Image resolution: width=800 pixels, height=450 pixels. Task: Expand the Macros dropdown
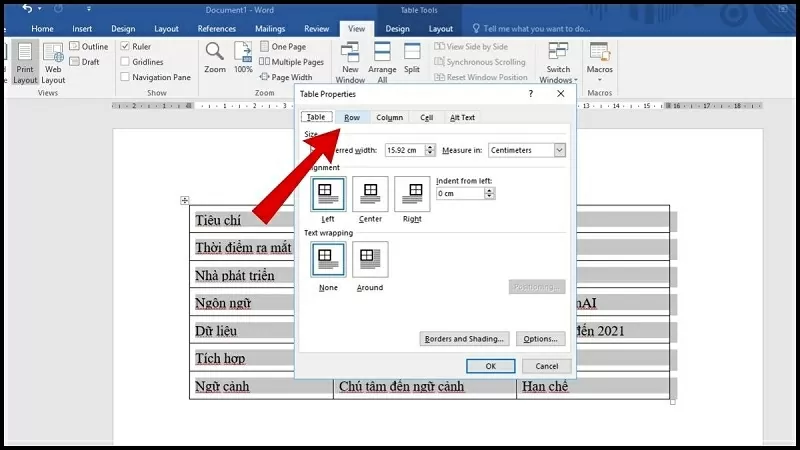[600, 80]
